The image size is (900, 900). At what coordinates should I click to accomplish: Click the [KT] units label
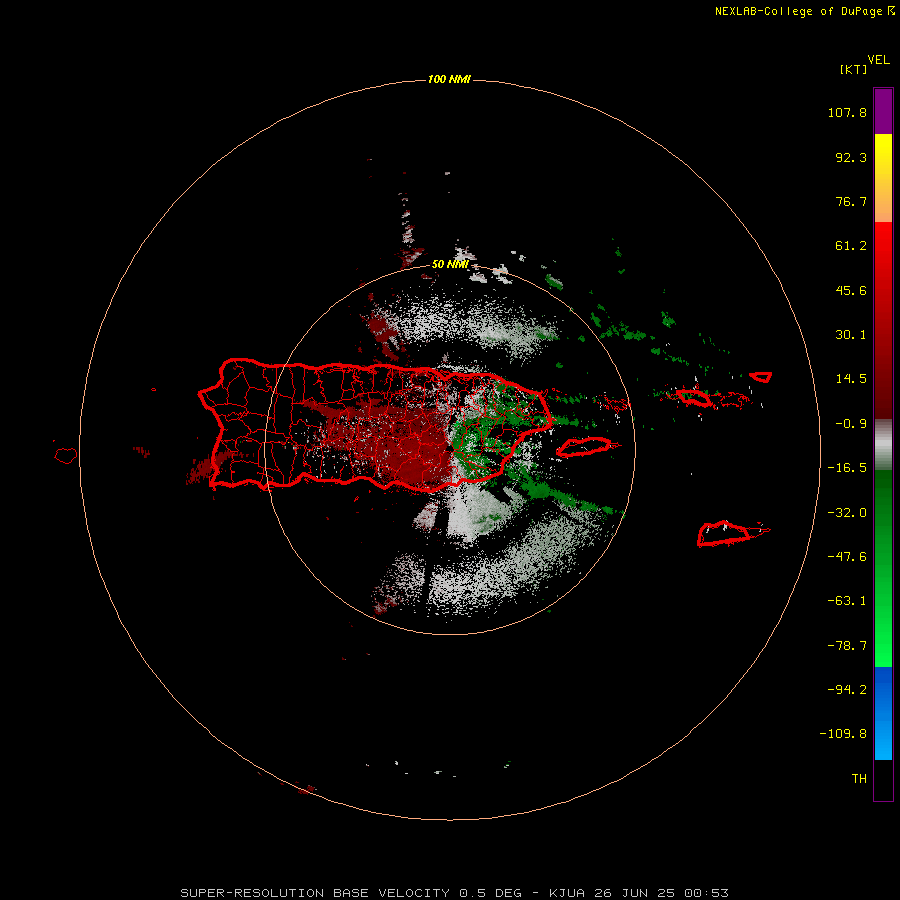854,69
